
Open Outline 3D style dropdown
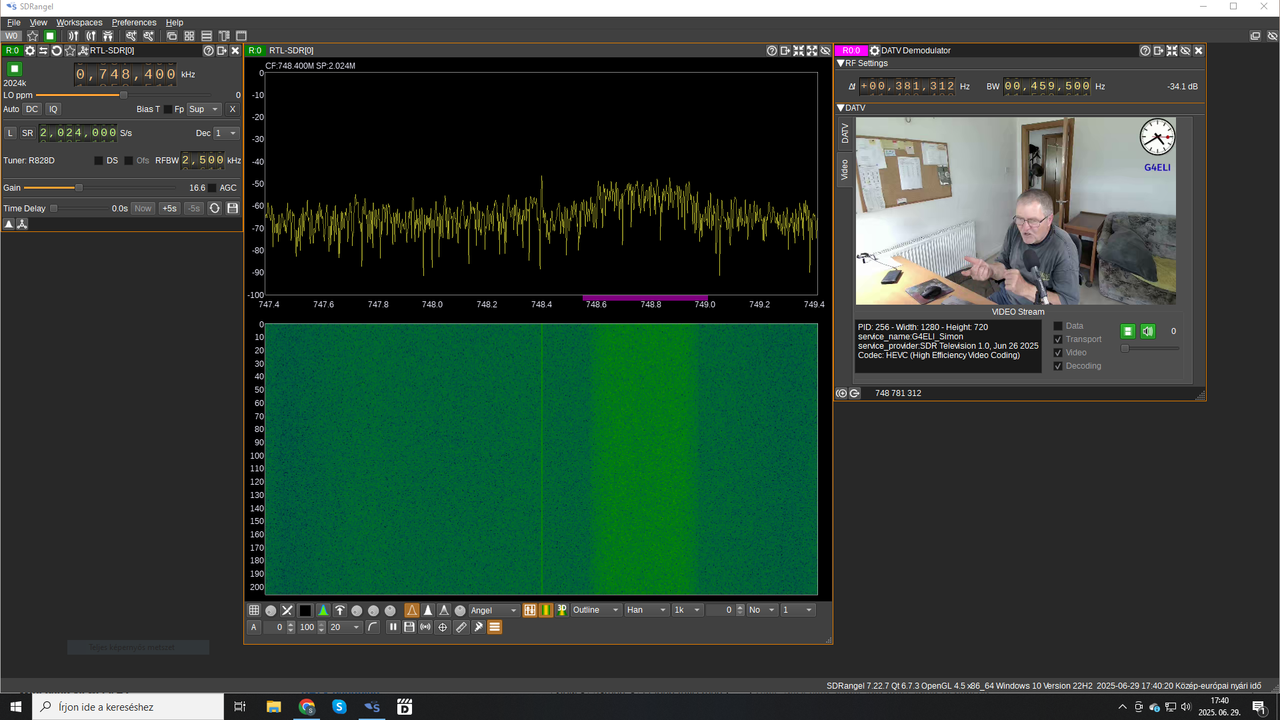[596, 610]
